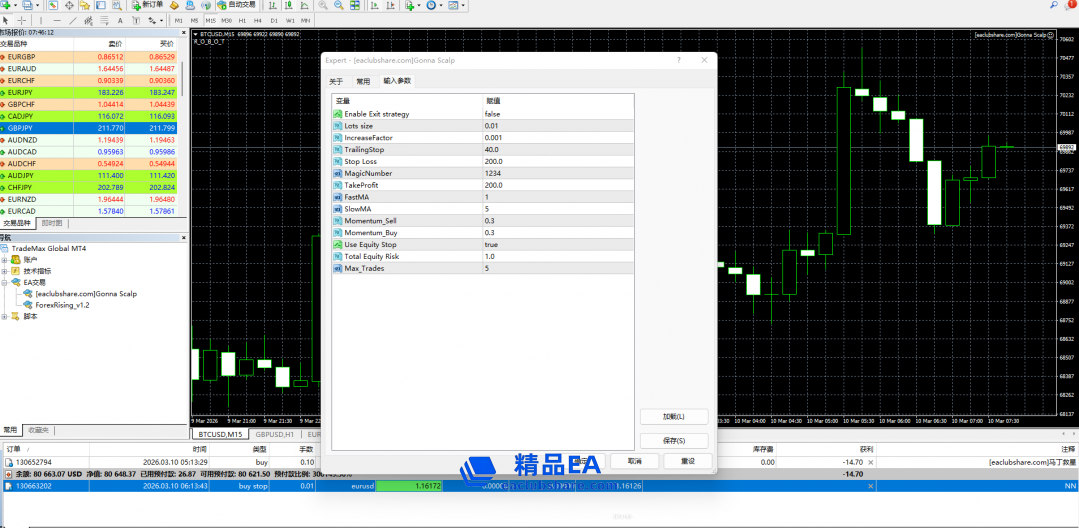Open the 常用 tab in Expert dialog
Screen dimensions: 1079x528
pos(363,81)
